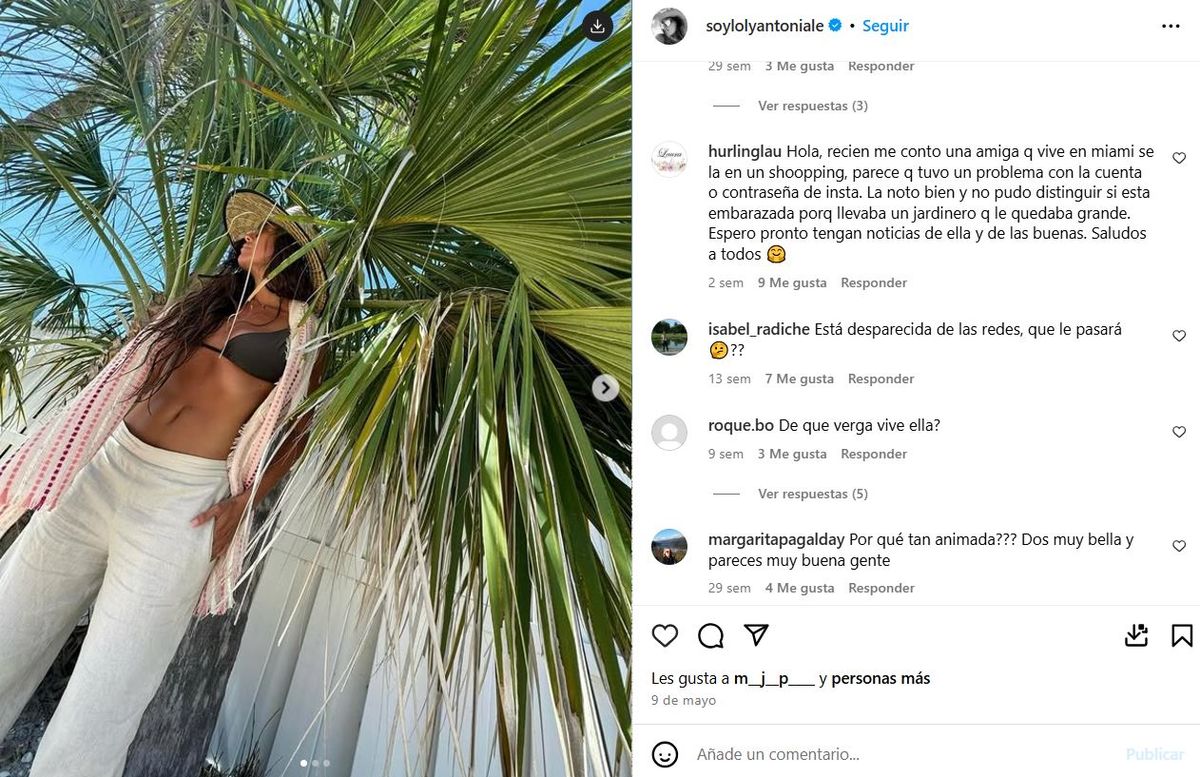Like roque.bo's comment heart
This screenshot has height=777, width=1200.
point(1179,432)
